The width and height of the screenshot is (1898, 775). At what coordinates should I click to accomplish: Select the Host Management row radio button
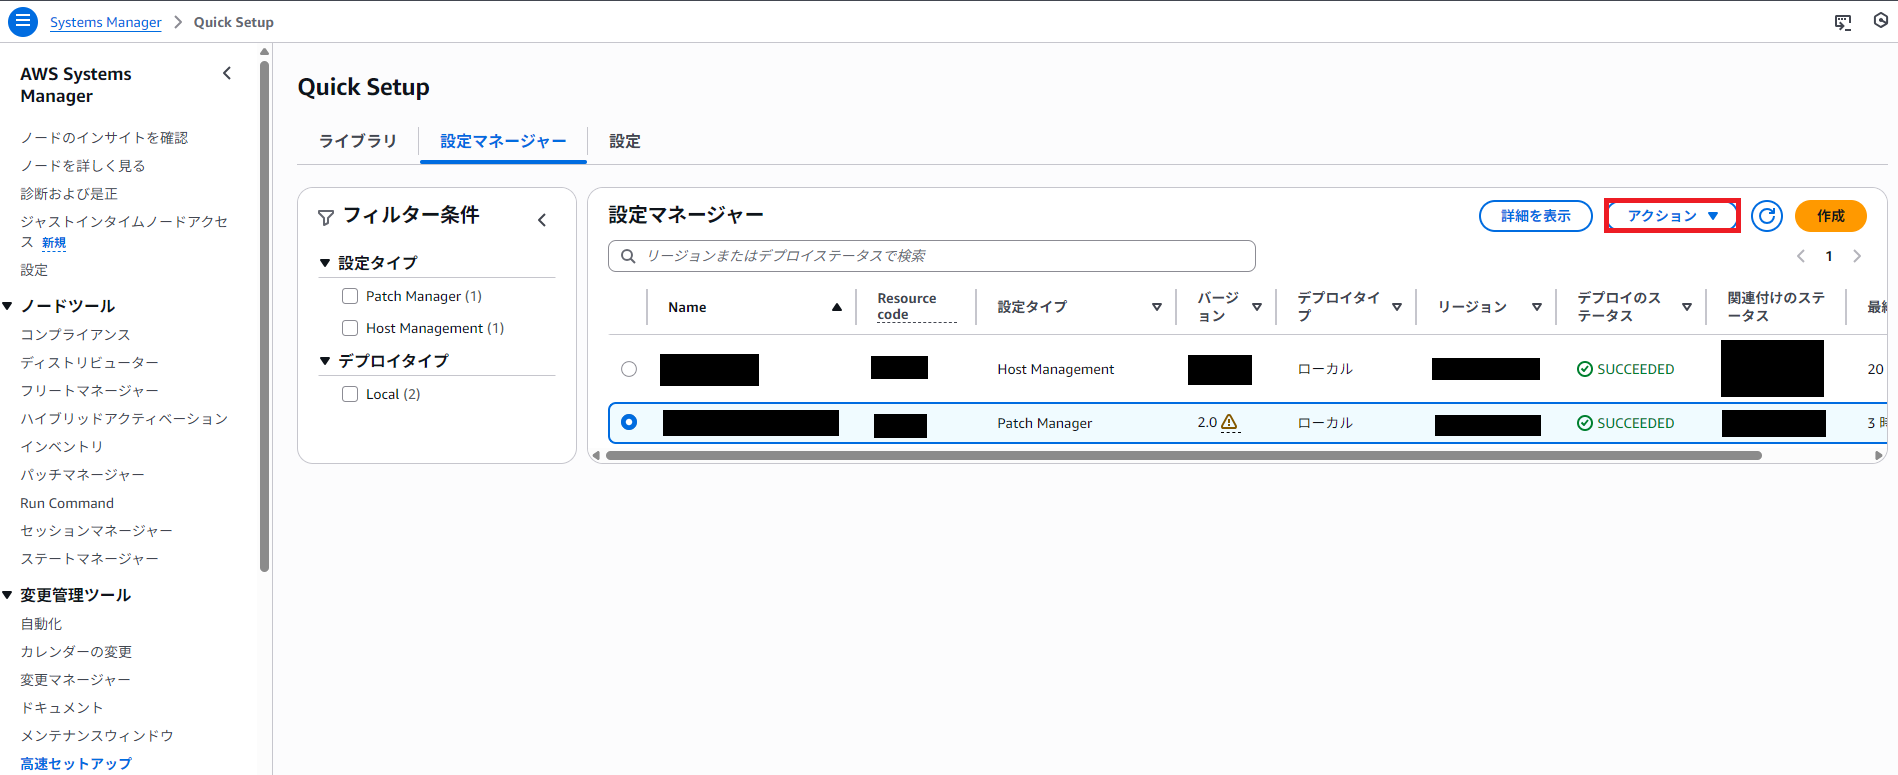(x=629, y=369)
